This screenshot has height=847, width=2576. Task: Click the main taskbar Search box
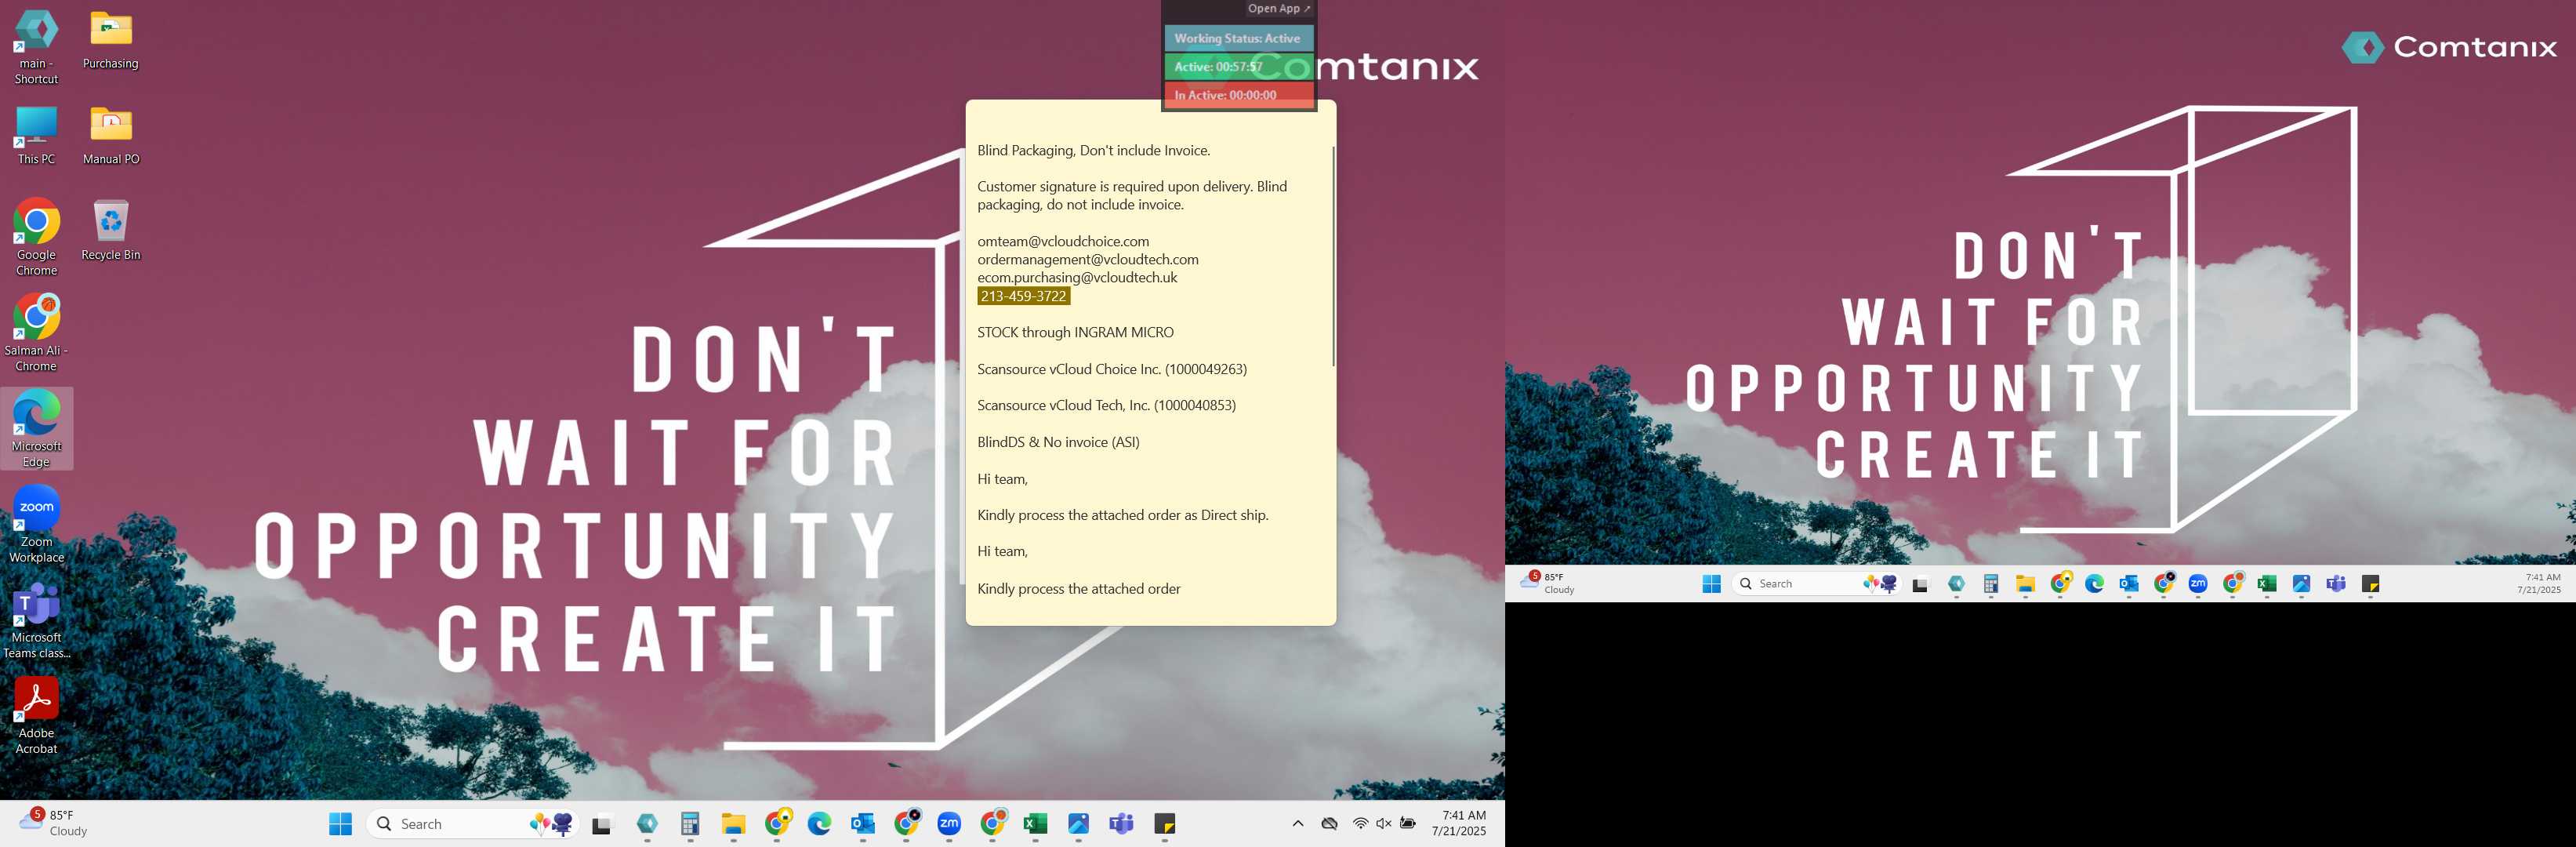click(473, 824)
